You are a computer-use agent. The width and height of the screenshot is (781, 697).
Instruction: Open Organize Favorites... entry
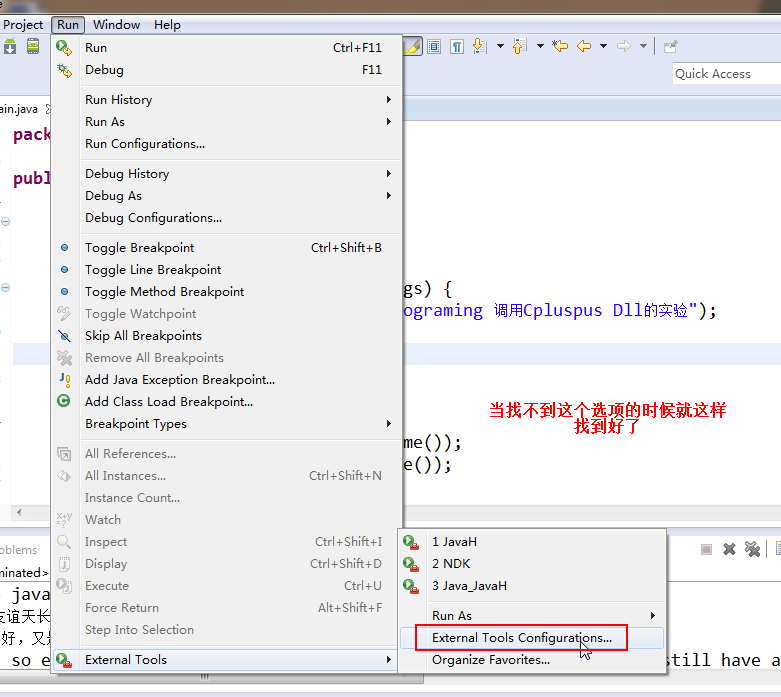tap(532, 660)
